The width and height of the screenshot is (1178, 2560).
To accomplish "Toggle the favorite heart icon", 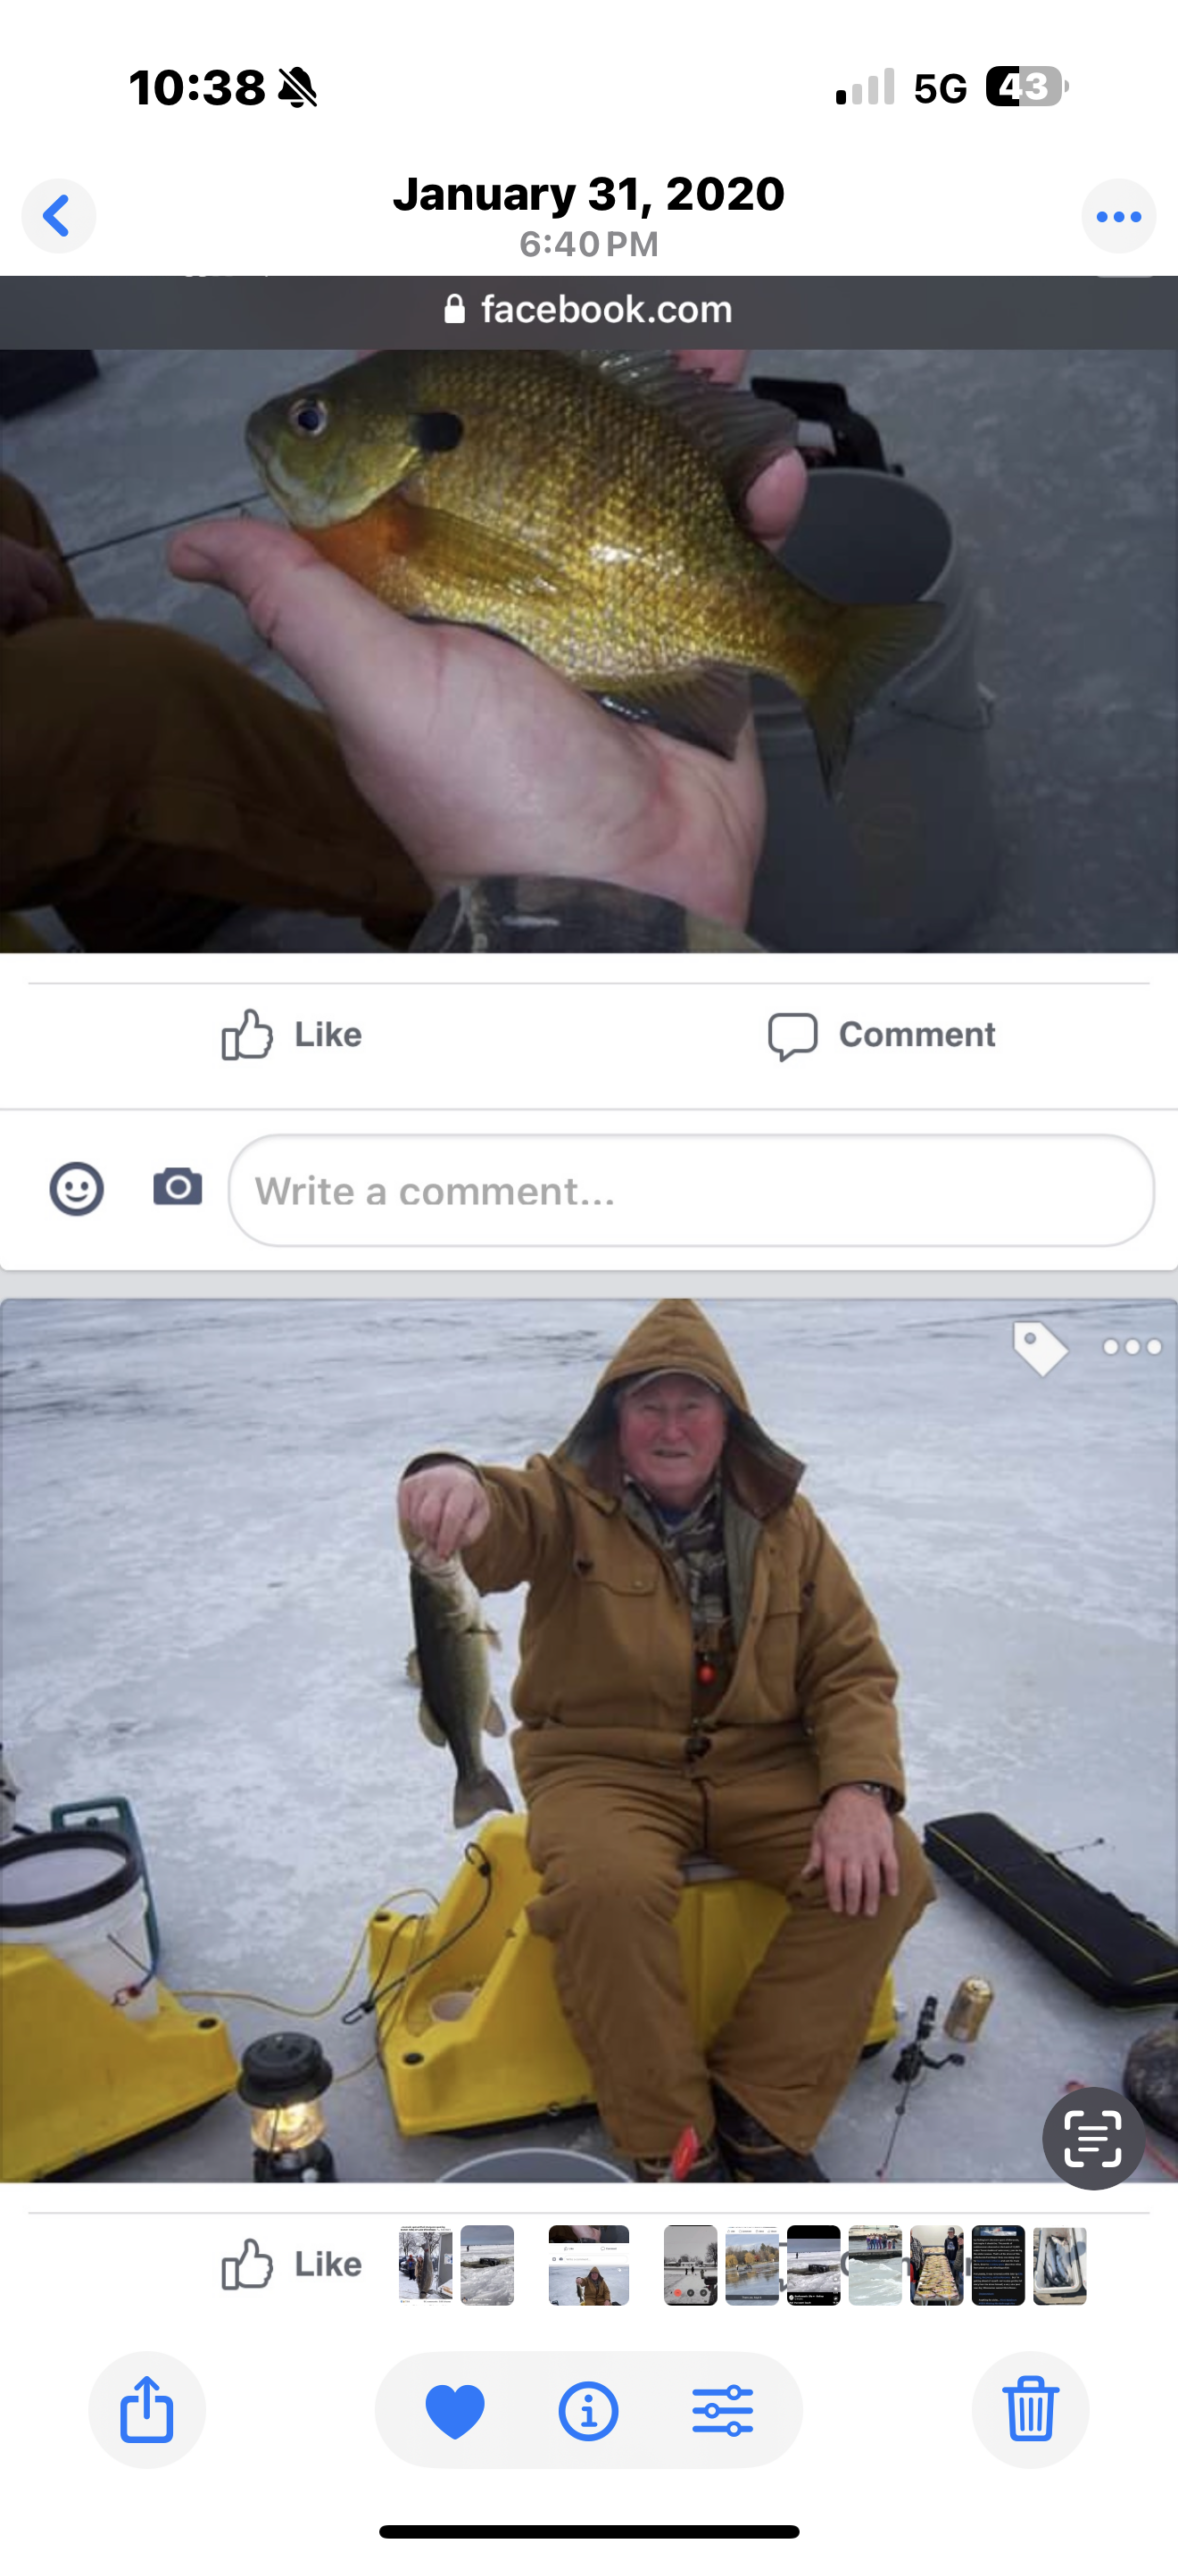I will (x=455, y=2410).
